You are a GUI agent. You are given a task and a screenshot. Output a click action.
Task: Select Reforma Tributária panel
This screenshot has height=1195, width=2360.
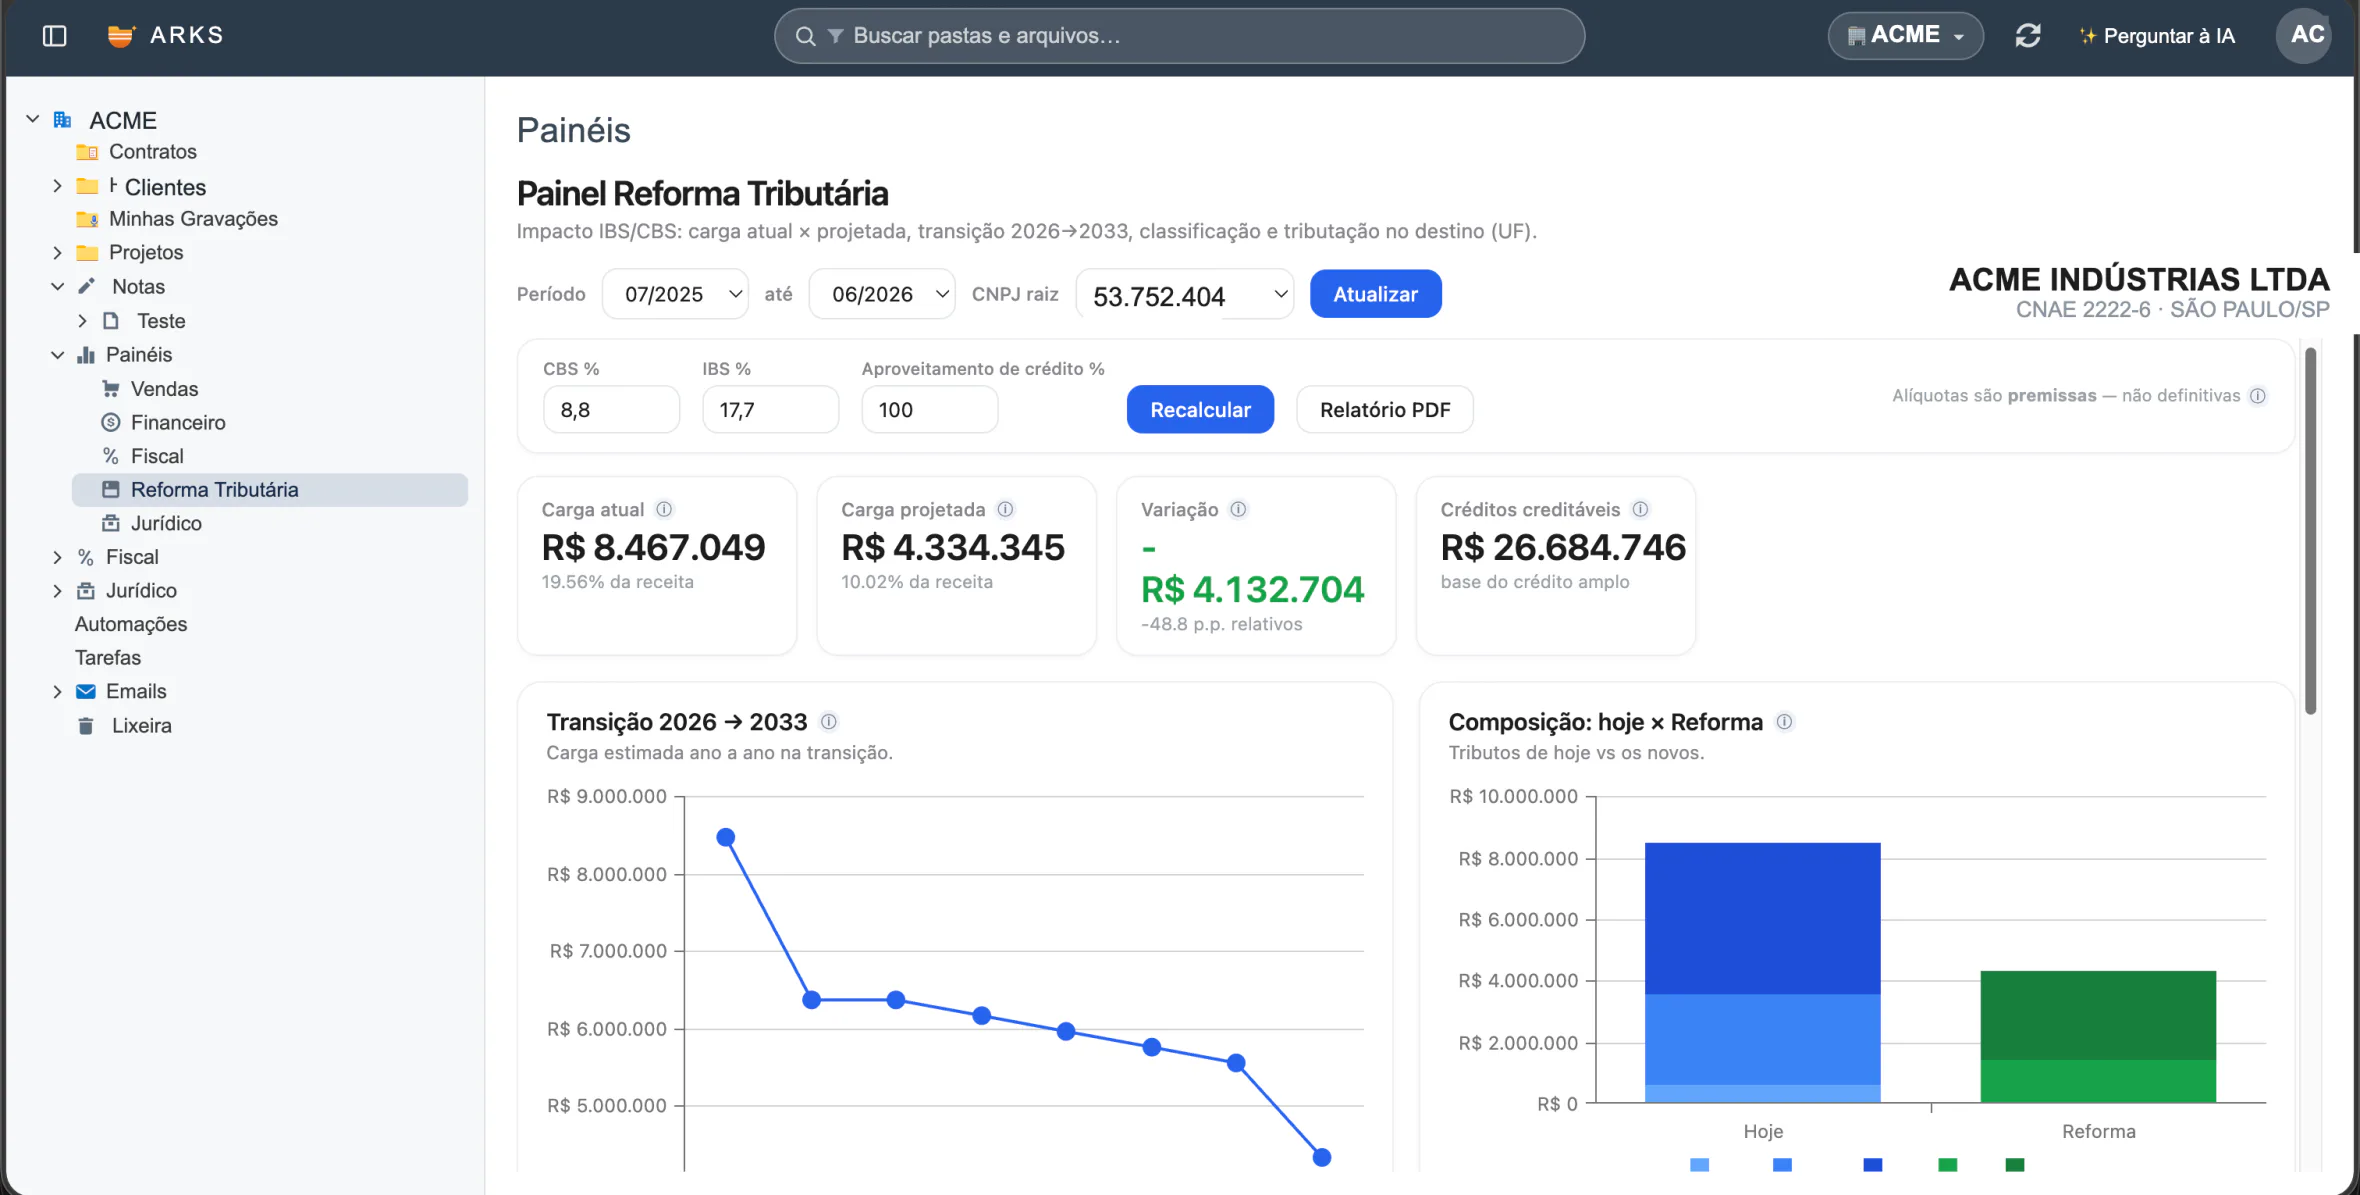270,490
